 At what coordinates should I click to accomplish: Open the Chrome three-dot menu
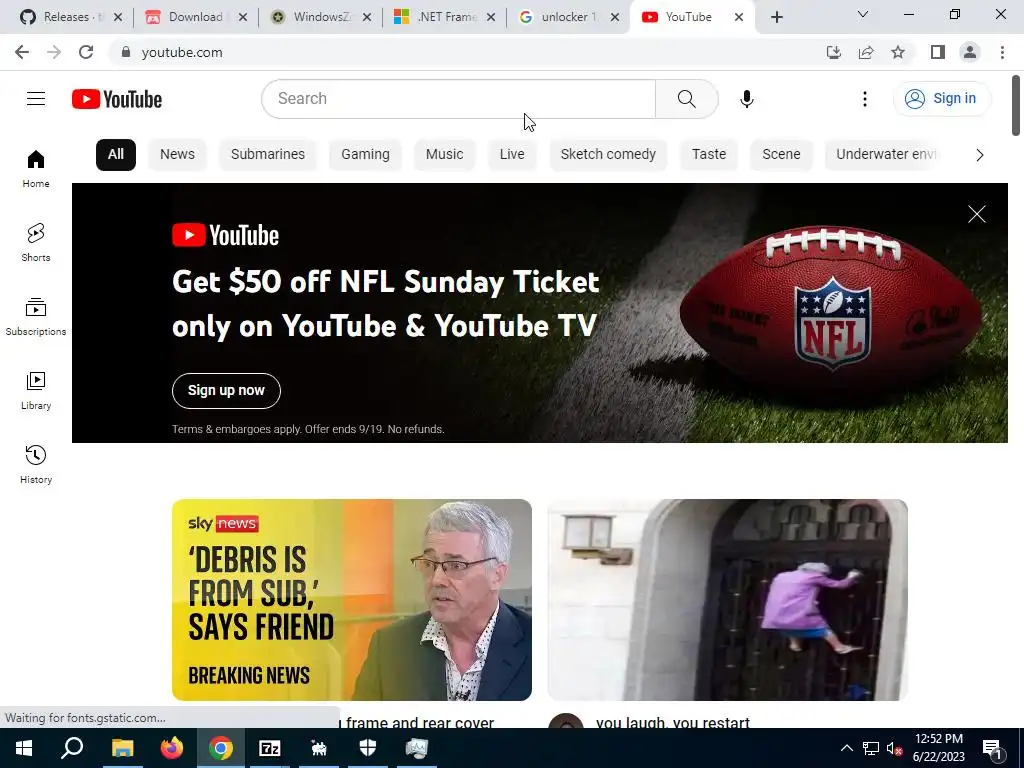click(1002, 52)
